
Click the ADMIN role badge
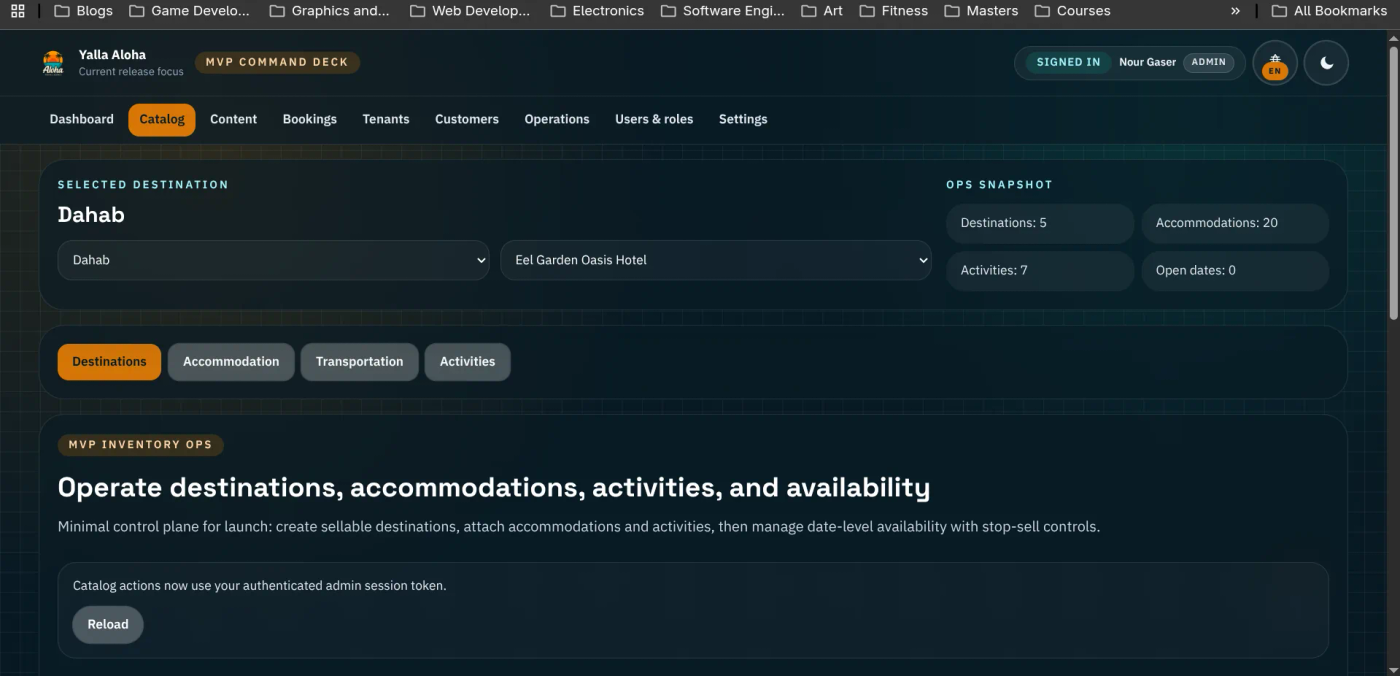(x=1209, y=62)
